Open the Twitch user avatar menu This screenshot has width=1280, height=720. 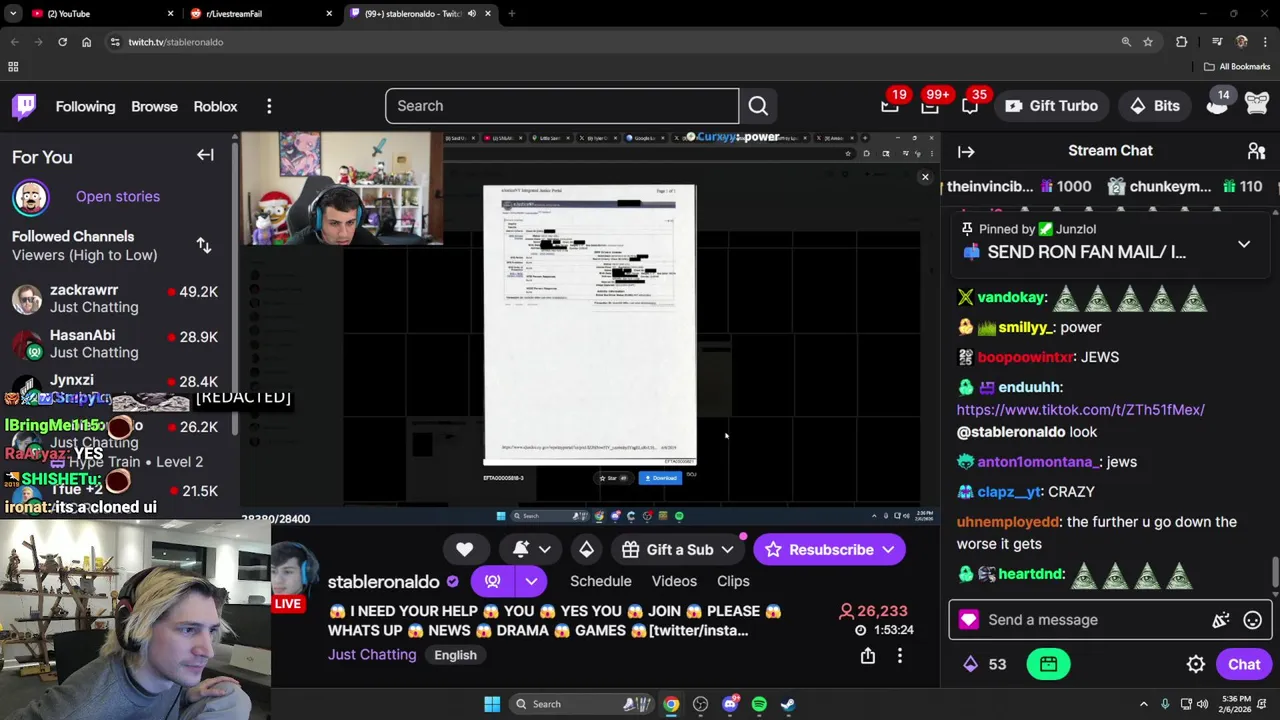pyautogui.click(x=1257, y=105)
